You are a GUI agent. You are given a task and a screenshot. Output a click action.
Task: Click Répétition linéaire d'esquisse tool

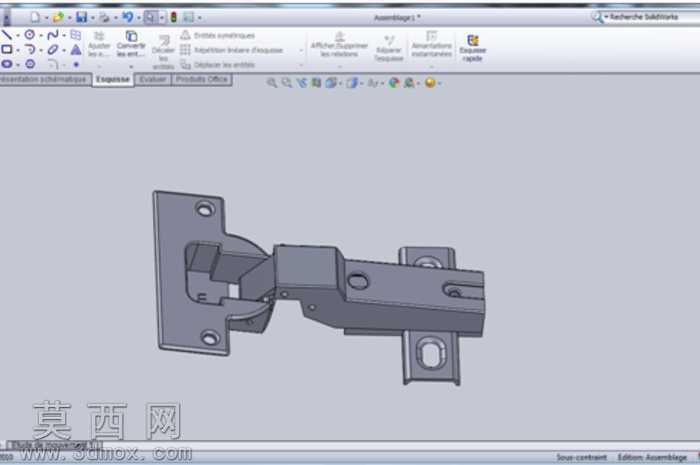[x=232, y=50]
